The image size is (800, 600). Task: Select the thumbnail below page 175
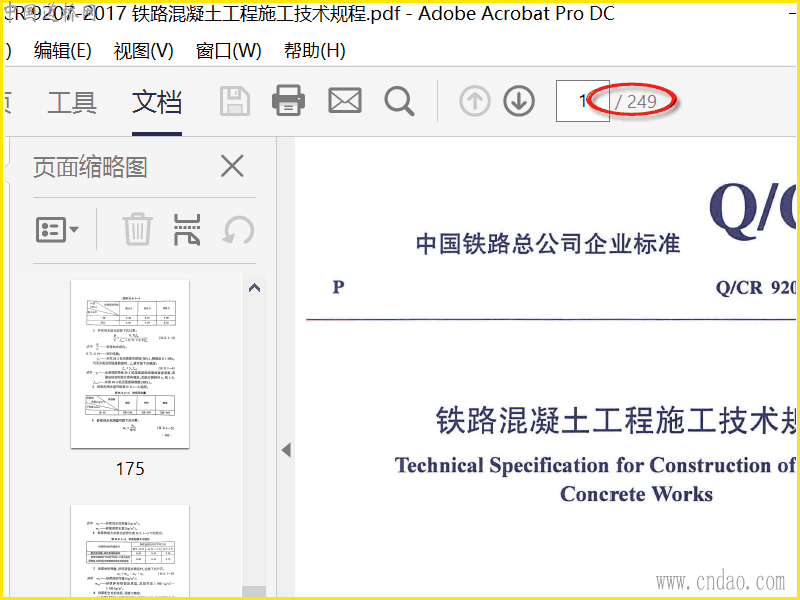coord(130,551)
